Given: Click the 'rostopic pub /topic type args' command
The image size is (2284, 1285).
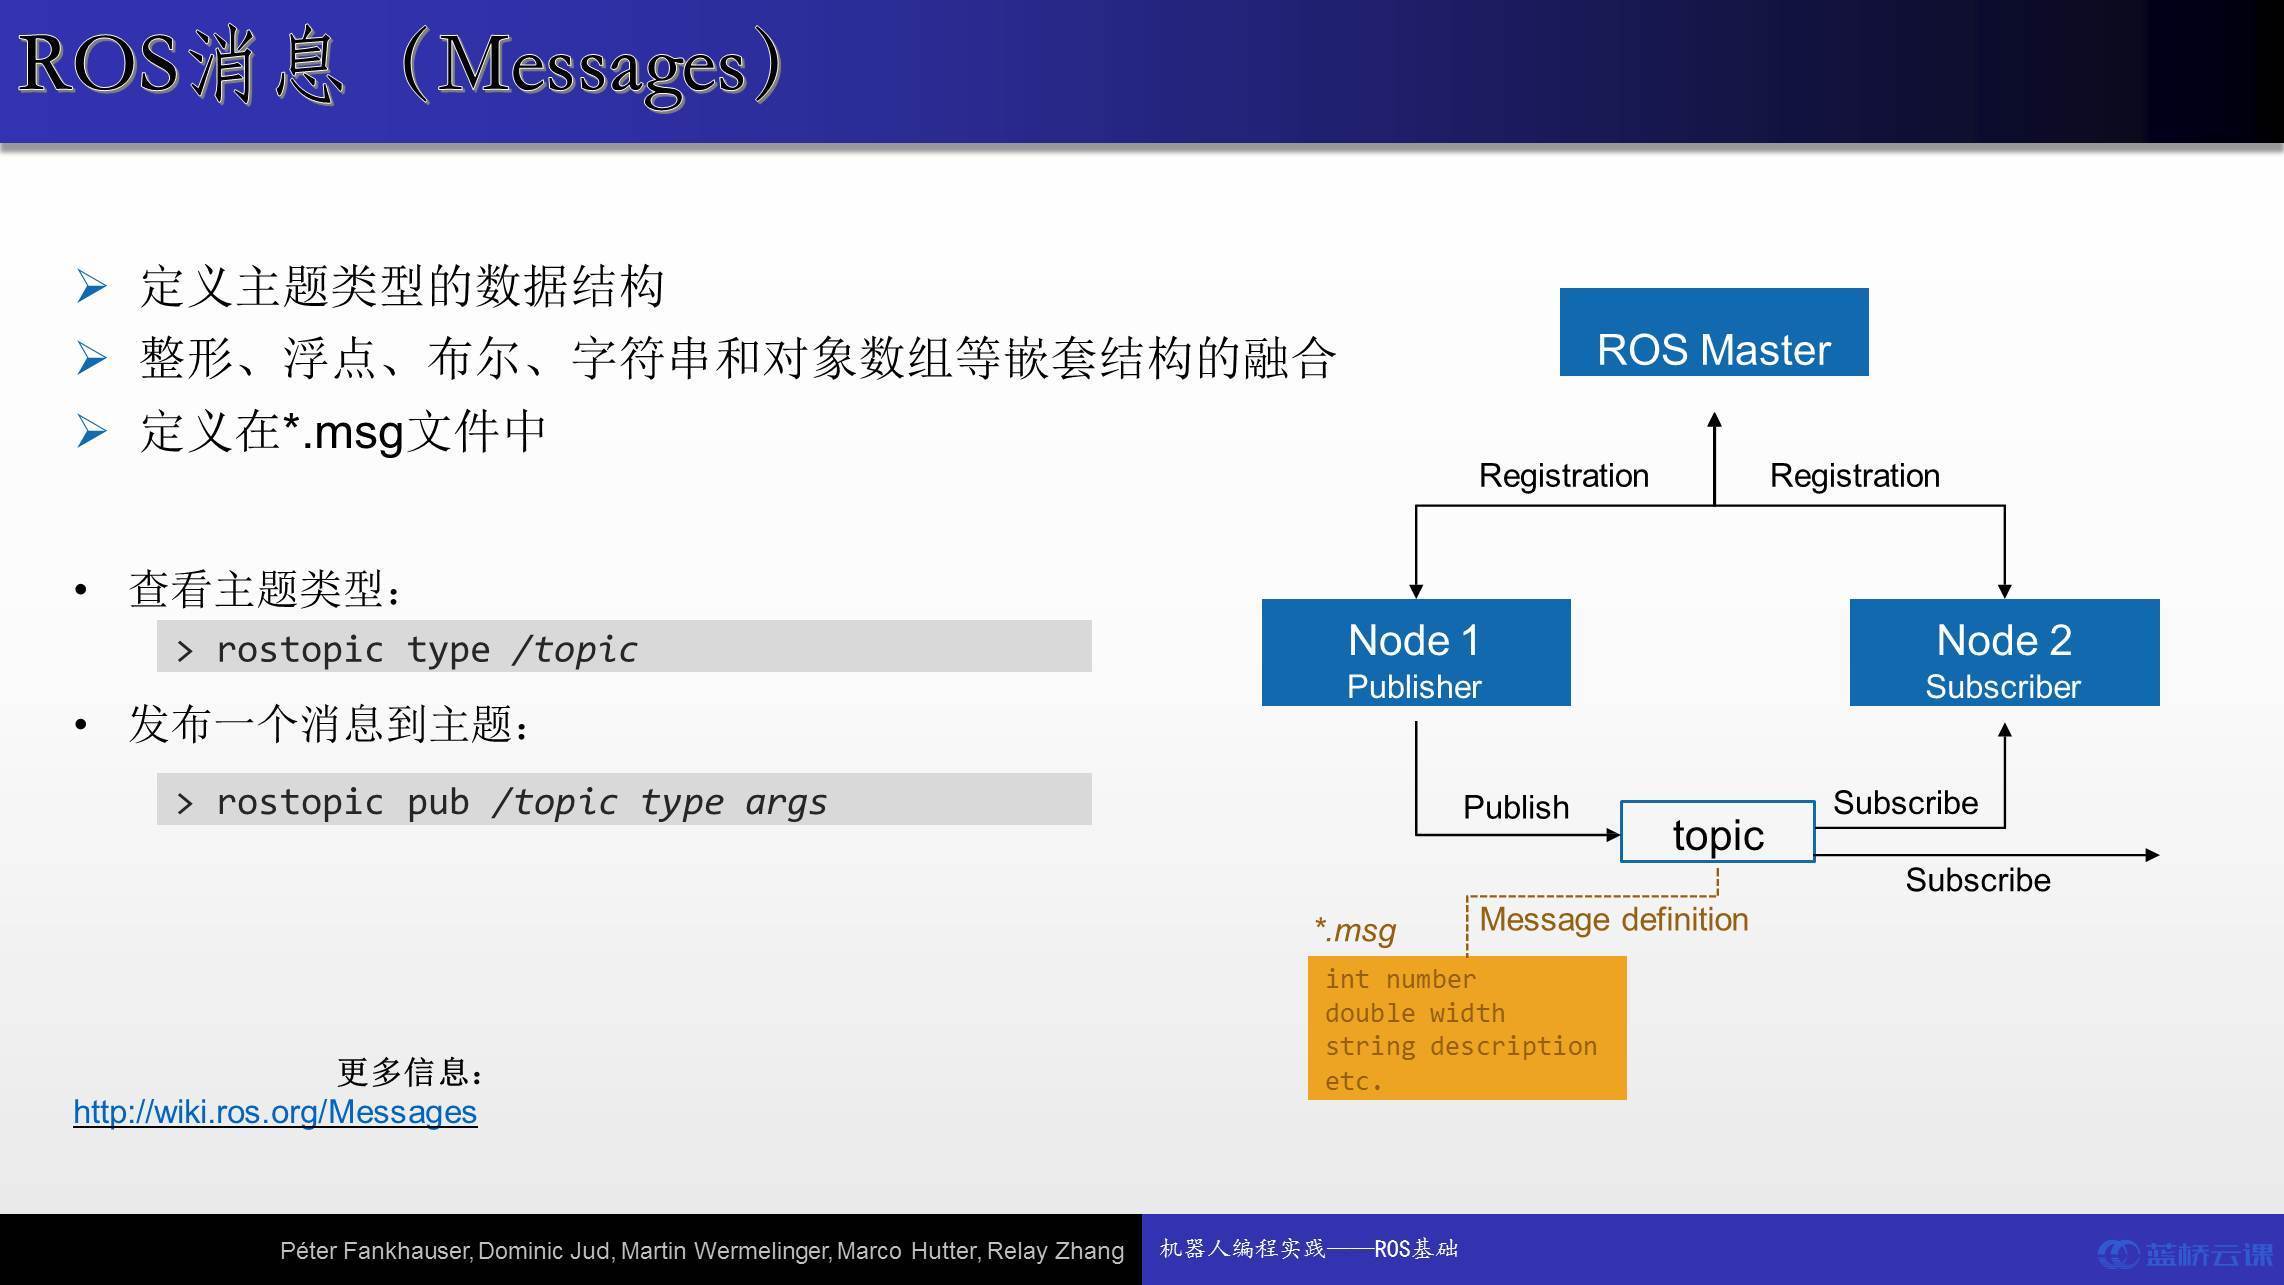Looking at the screenshot, I should coord(624,799).
